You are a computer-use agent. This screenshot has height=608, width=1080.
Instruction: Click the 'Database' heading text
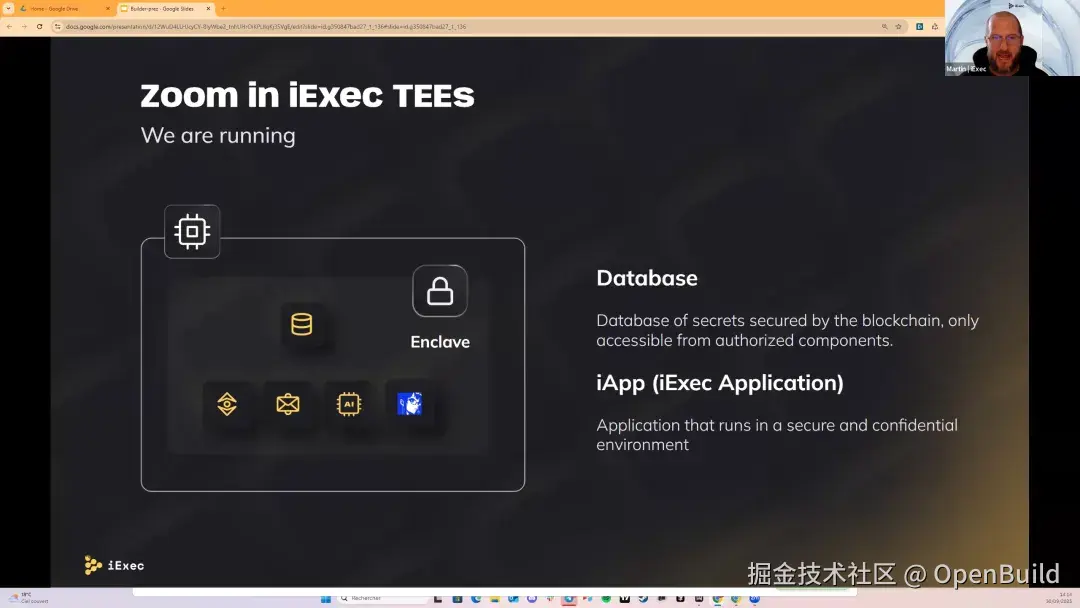click(x=647, y=278)
